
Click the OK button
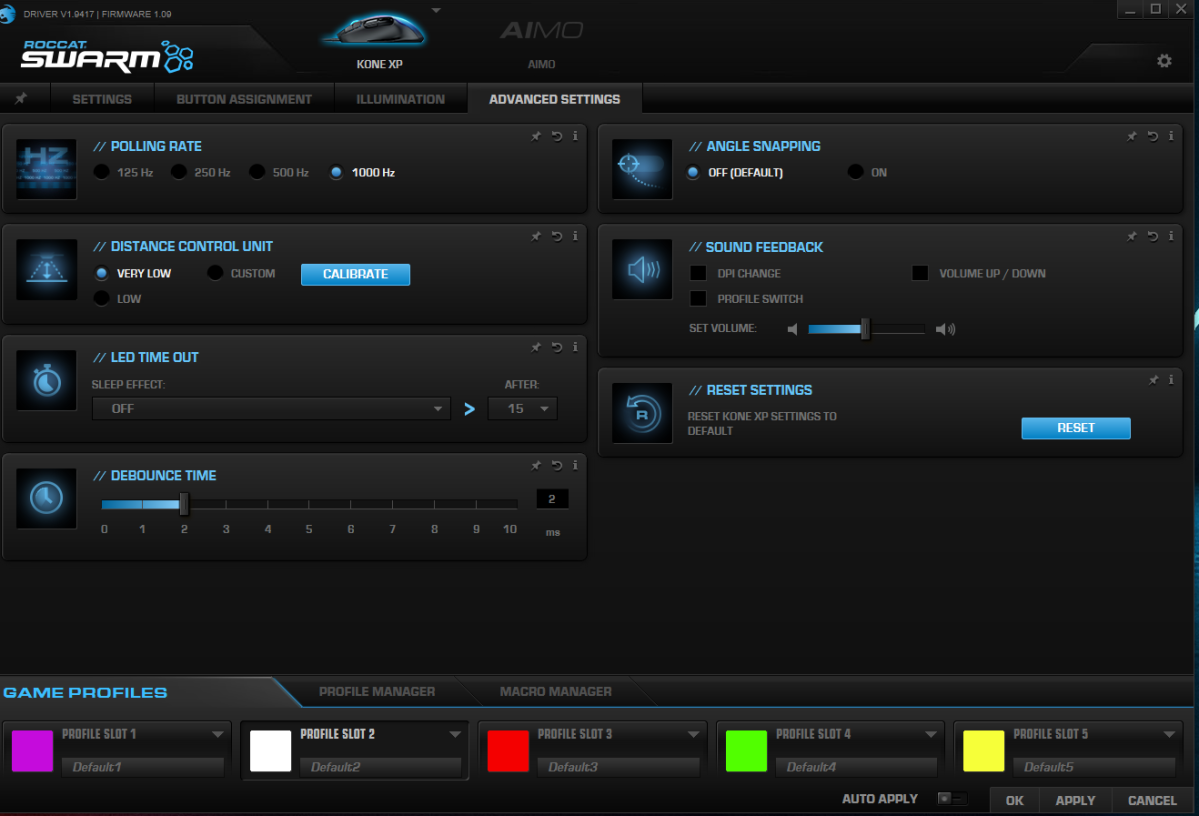click(x=1015, y=800)
